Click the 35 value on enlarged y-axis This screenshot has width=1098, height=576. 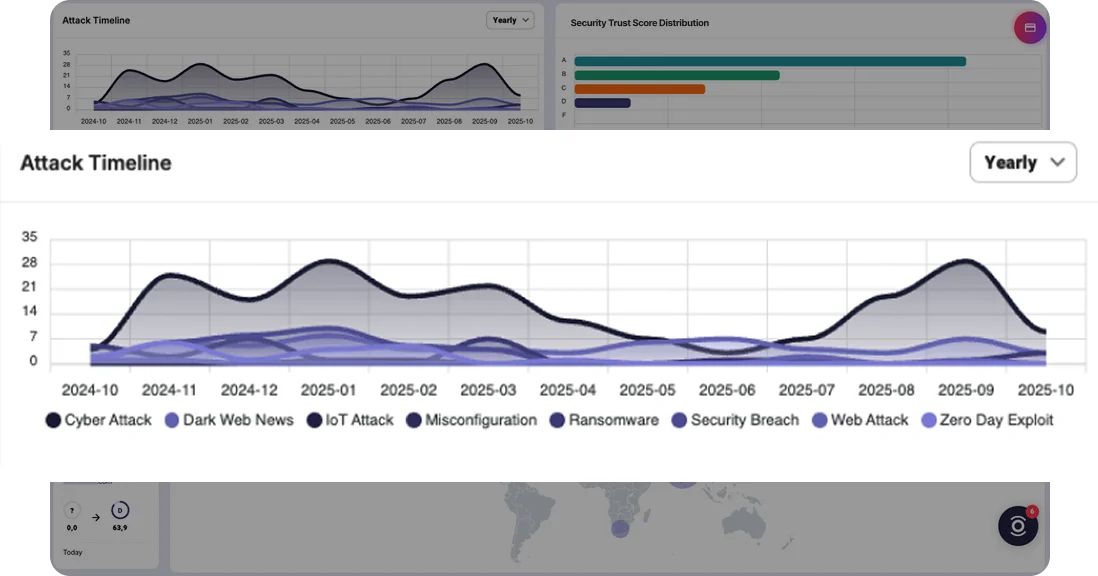pyautogui.click(x=29, y=237)
